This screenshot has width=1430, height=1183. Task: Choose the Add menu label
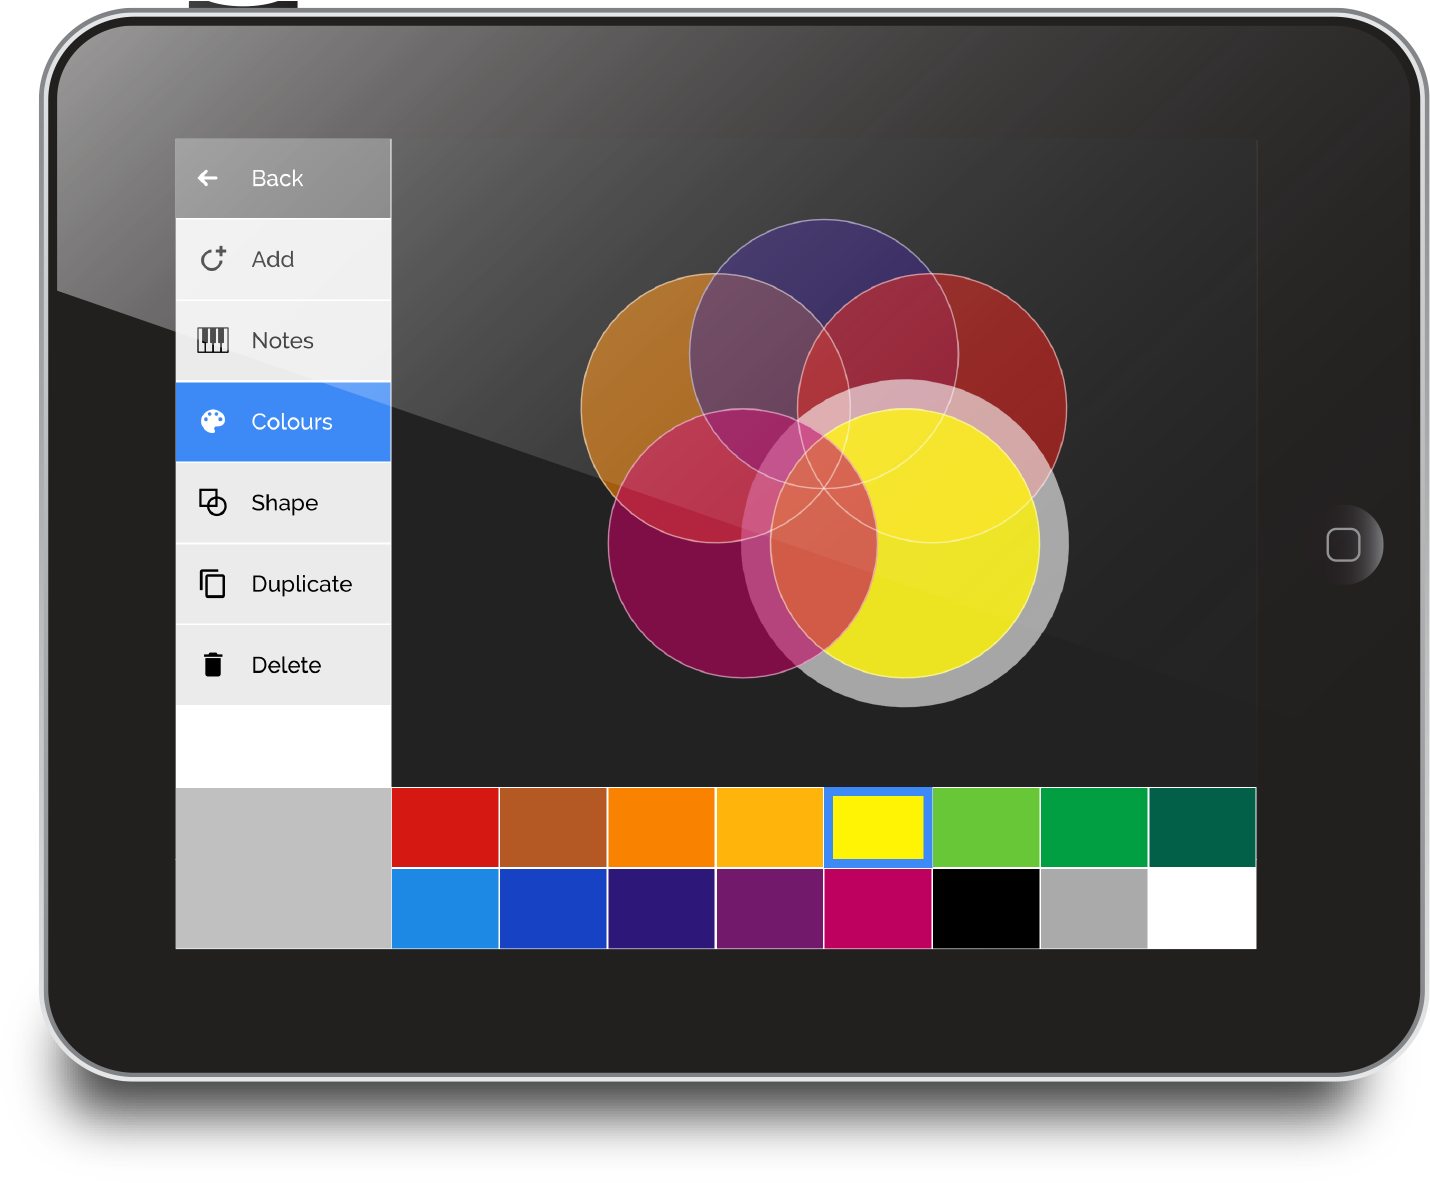pos(273,259)
